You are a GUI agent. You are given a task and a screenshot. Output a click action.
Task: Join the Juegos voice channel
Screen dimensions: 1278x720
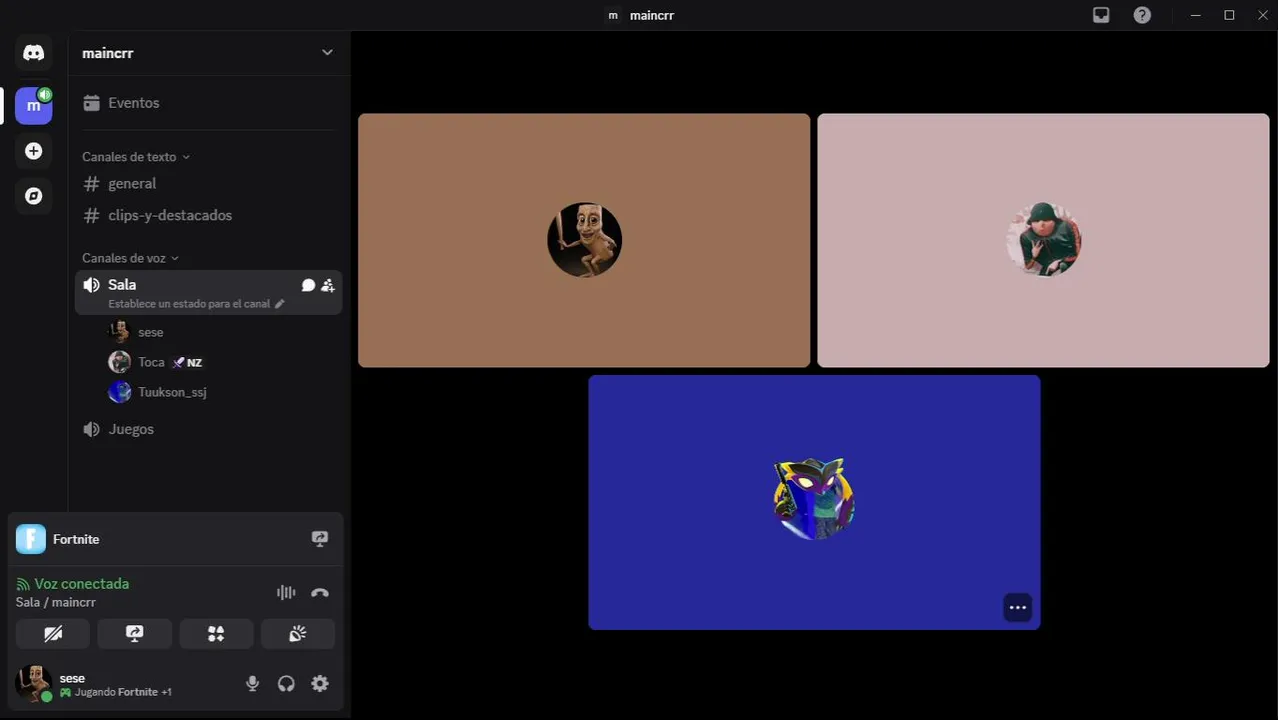[x=209, y=429]
